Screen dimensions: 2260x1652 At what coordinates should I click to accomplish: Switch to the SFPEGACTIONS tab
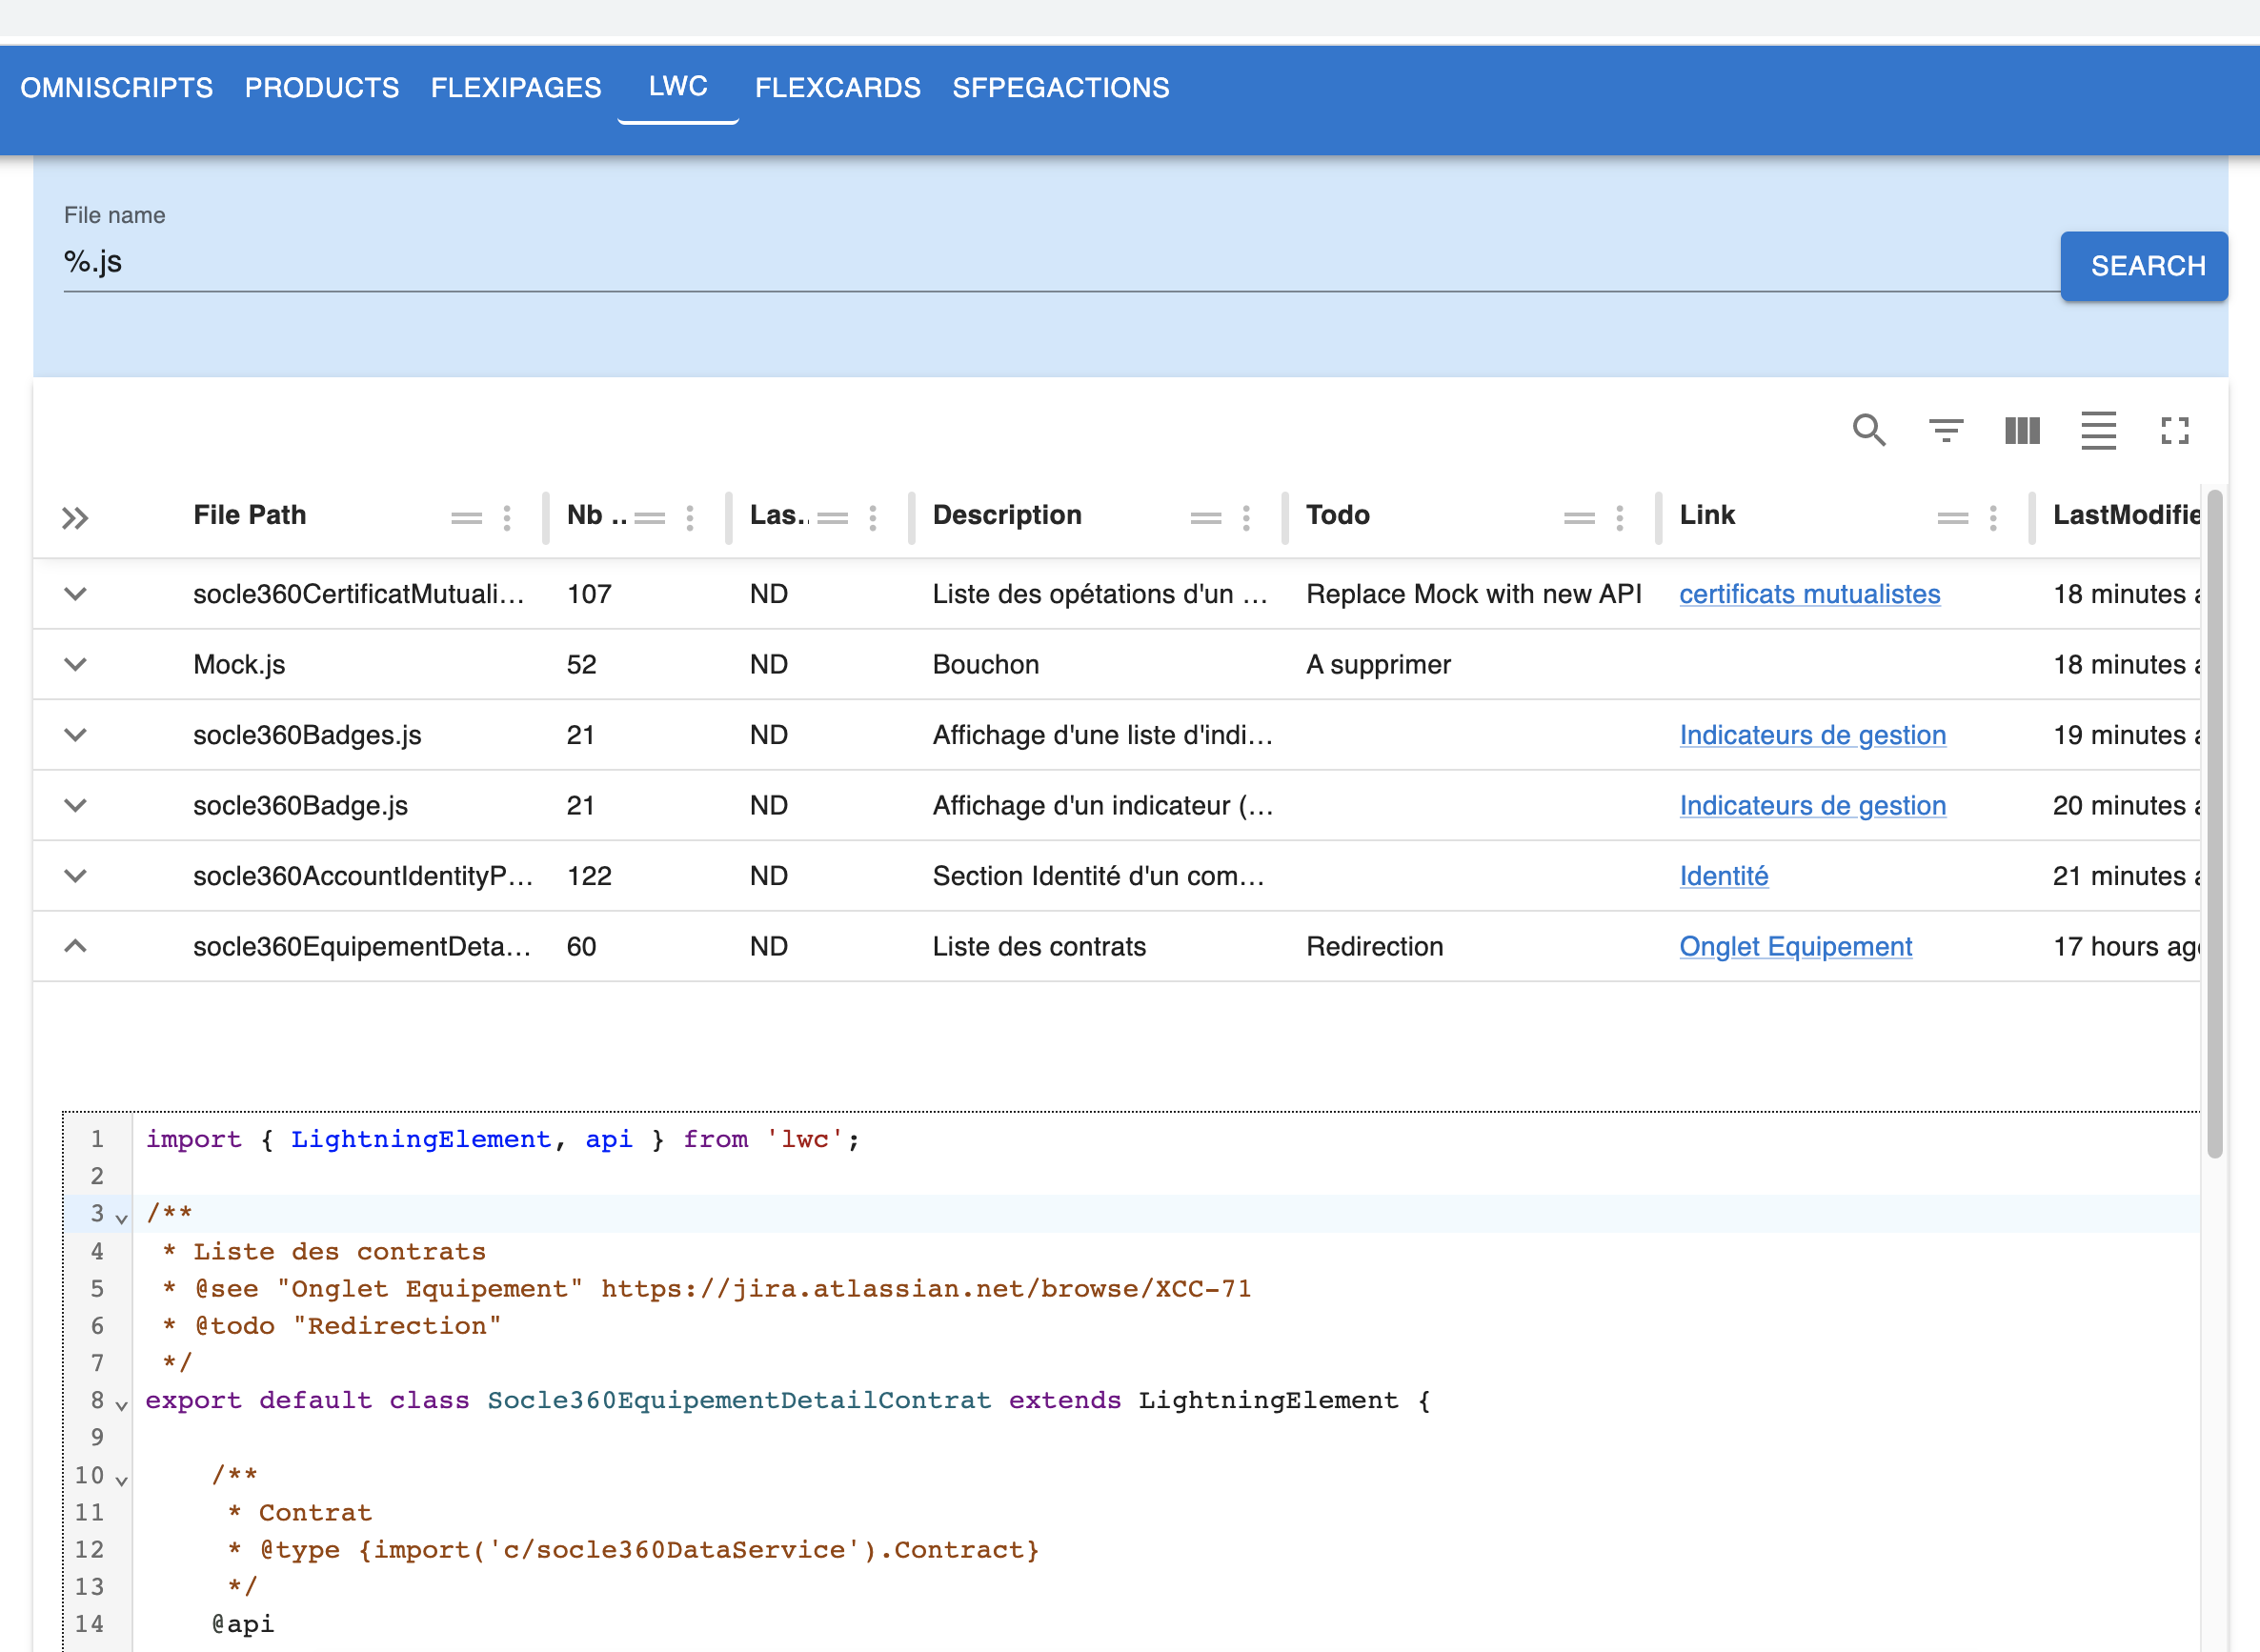tap(1061, 88)
